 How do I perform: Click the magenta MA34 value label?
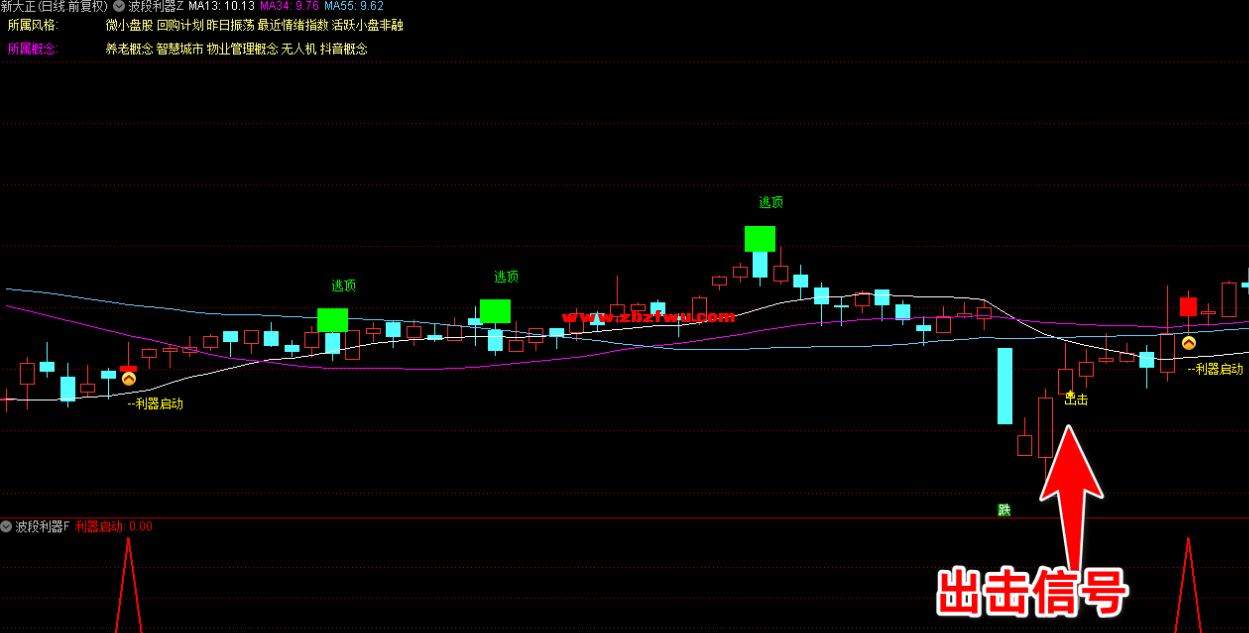289,6
